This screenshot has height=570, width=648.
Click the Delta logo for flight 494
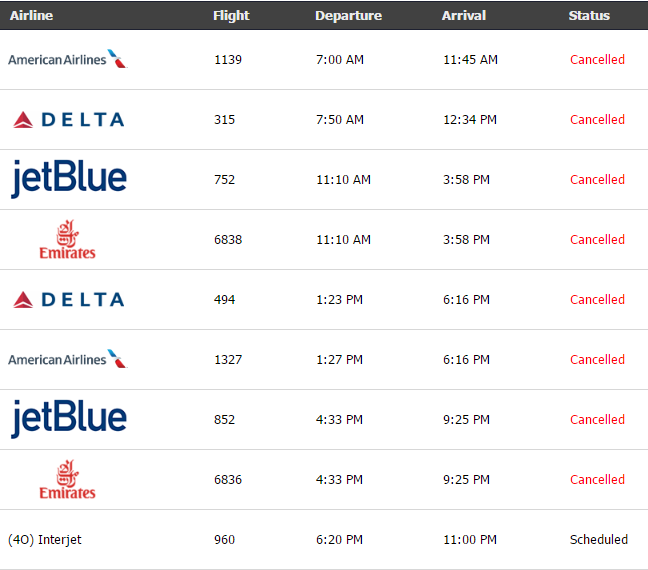(x=68, y=300)
